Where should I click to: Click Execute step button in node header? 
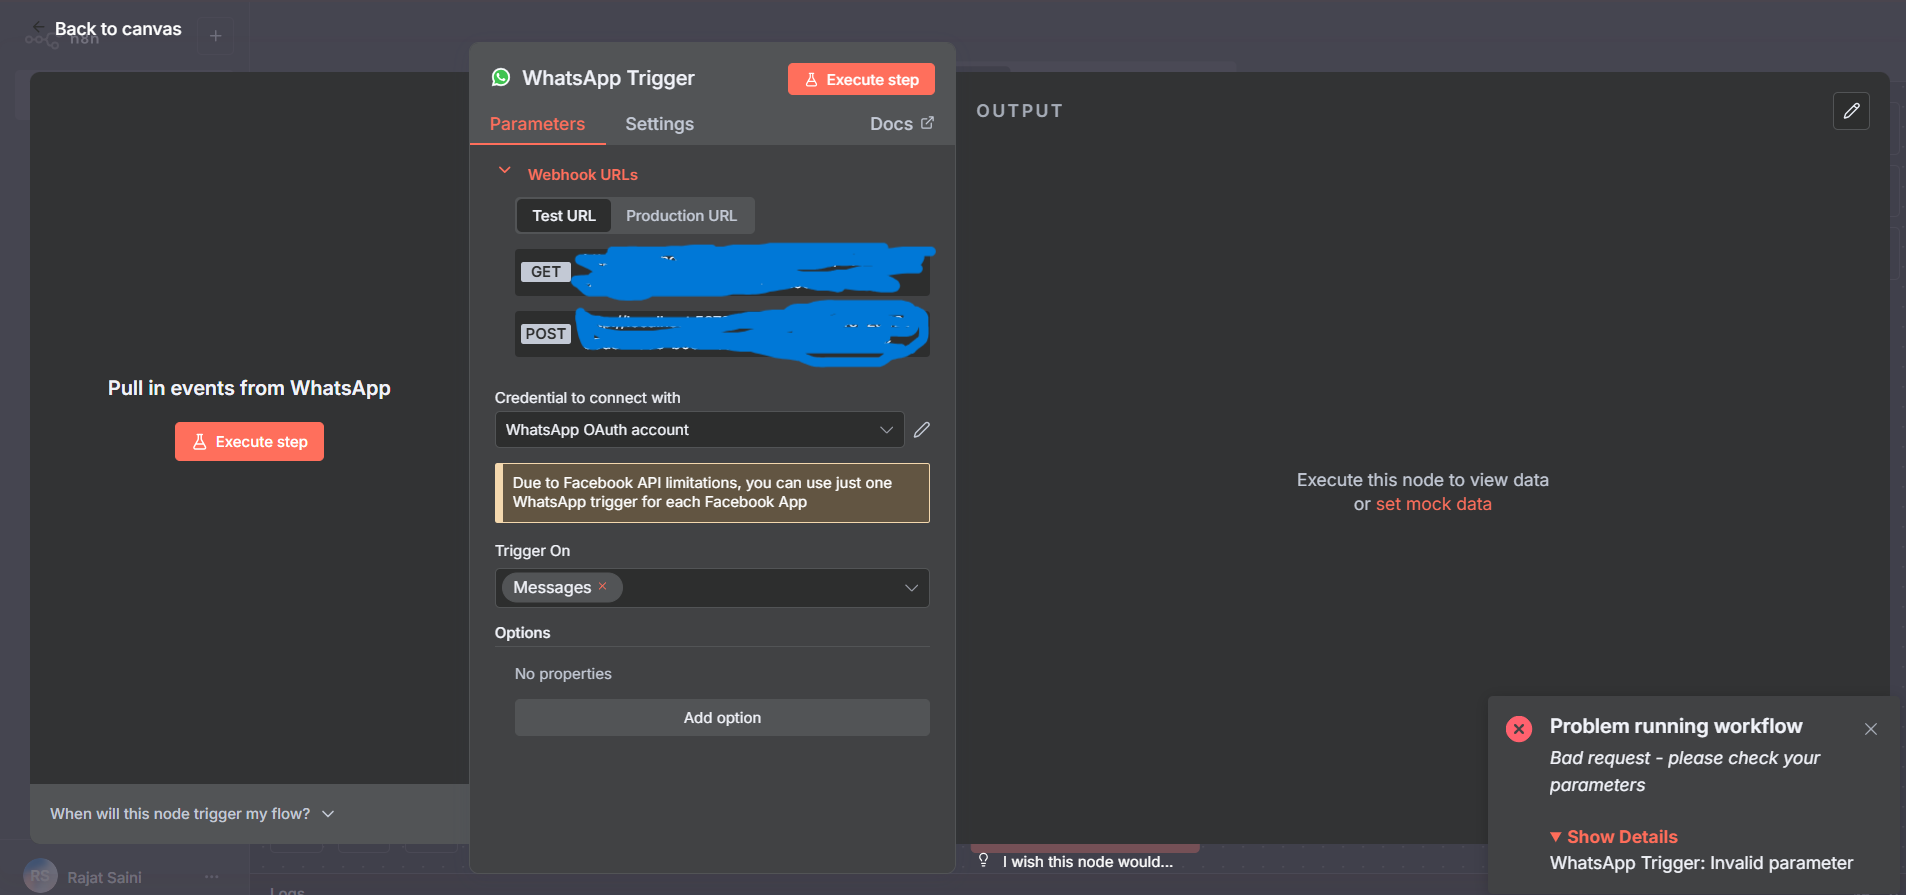tap(861, 80)
